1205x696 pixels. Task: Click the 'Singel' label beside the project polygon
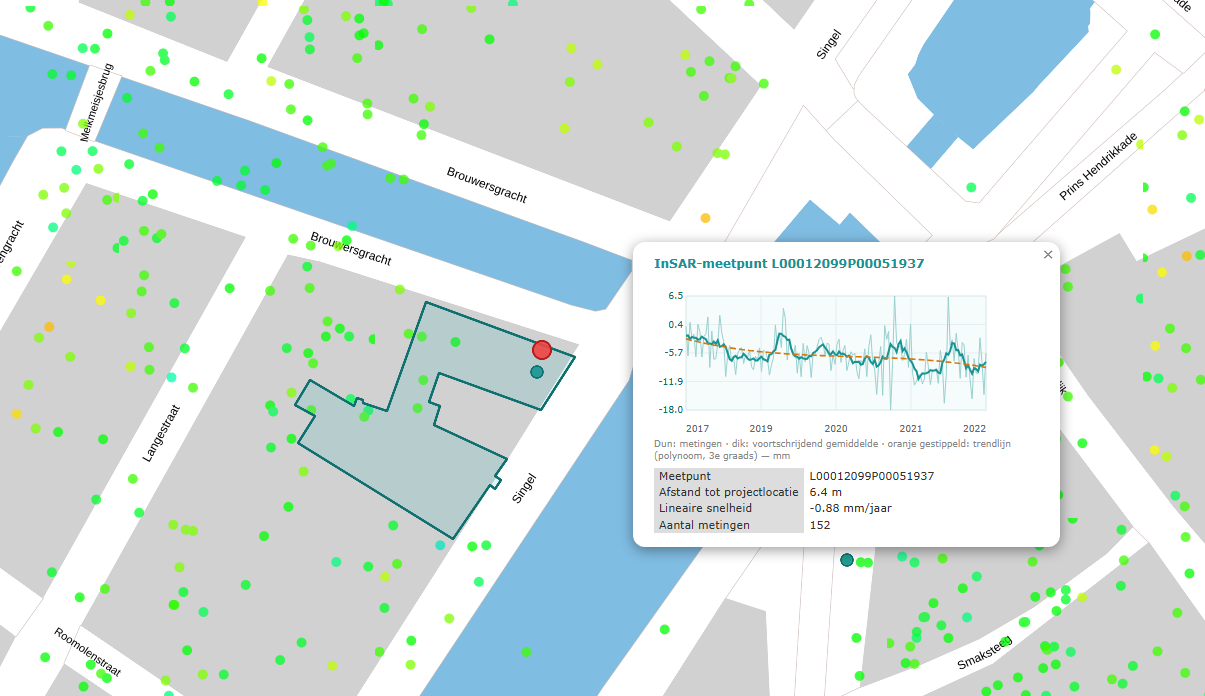coord(527,488)
